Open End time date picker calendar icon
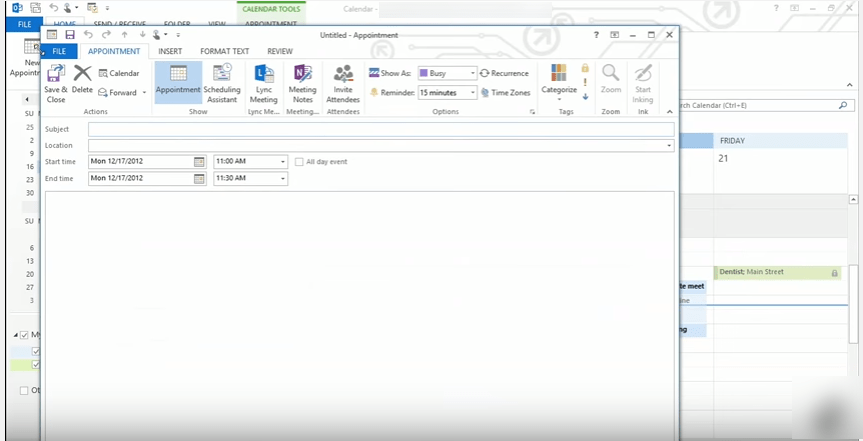863x441 pixels. 199,178
